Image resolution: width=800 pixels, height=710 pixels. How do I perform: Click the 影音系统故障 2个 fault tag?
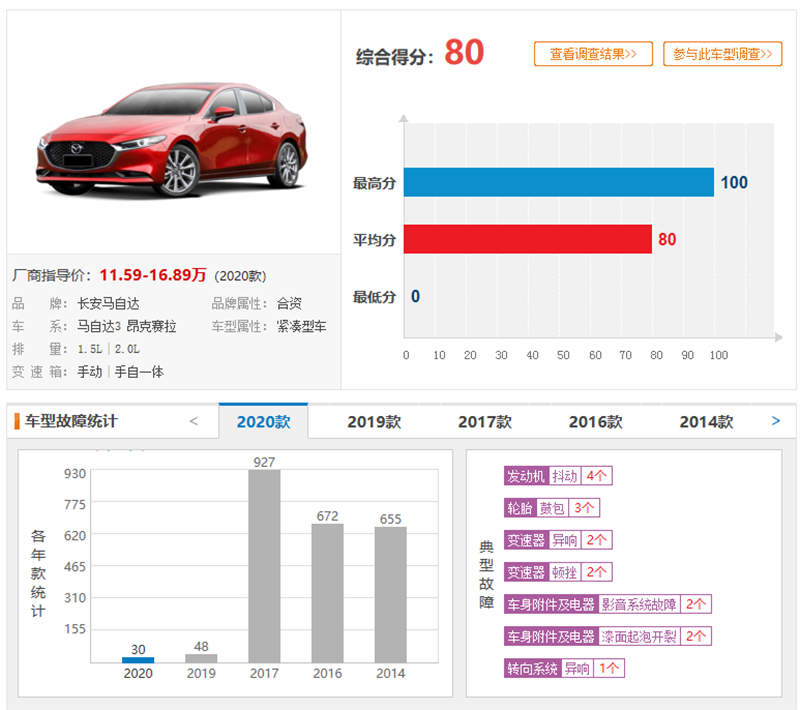tap(608, 604)
